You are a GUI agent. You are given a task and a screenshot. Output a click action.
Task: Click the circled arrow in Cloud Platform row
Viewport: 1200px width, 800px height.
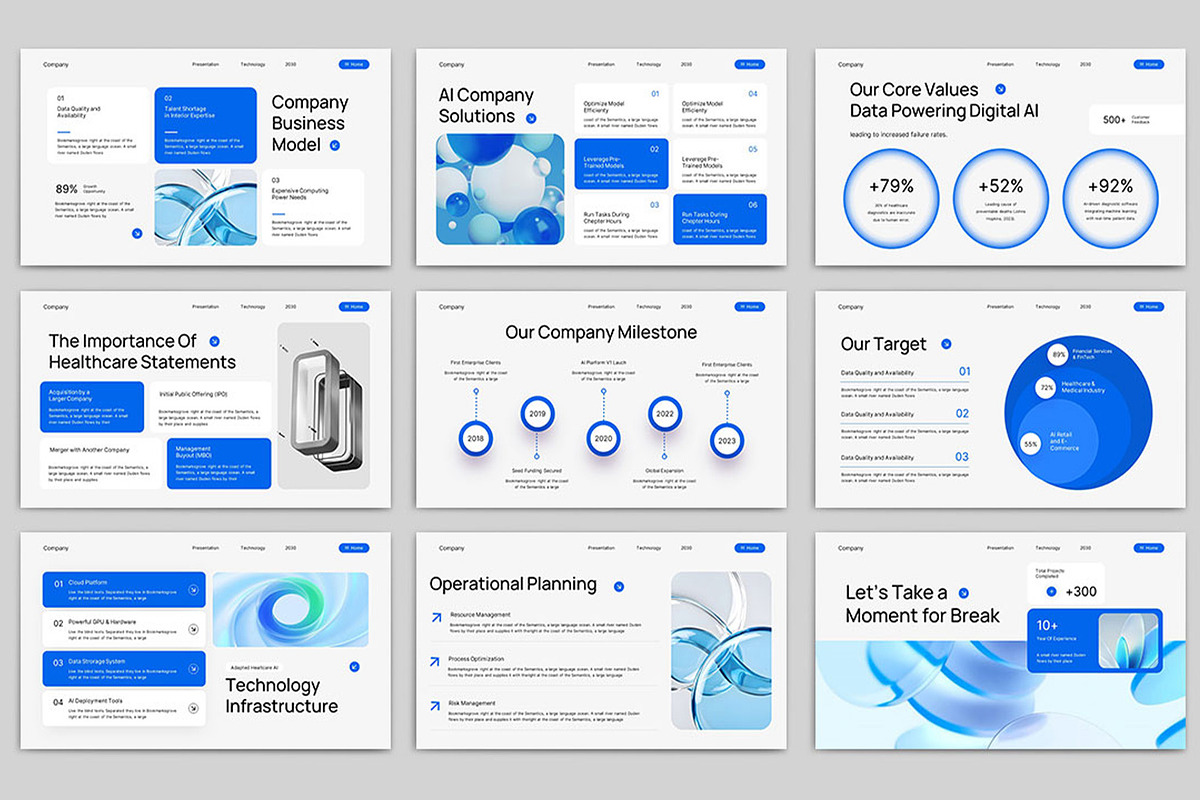pyautogui.click(x=193, y=590)
